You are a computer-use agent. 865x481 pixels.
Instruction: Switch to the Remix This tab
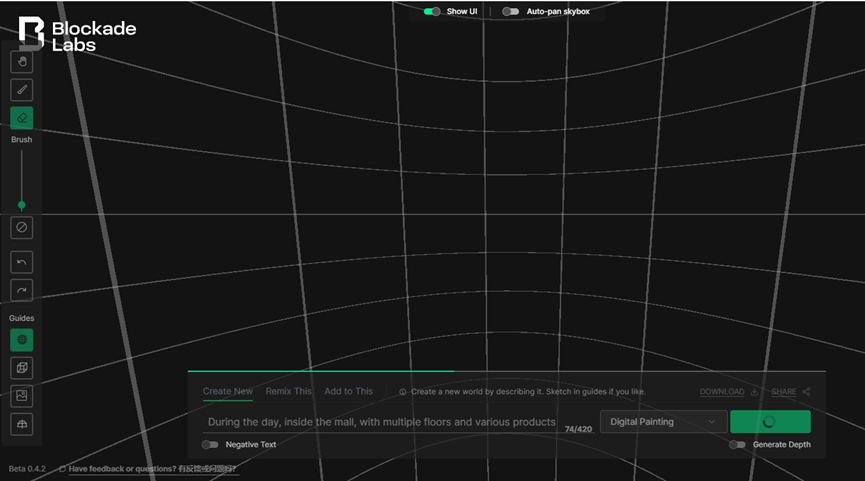288,391
